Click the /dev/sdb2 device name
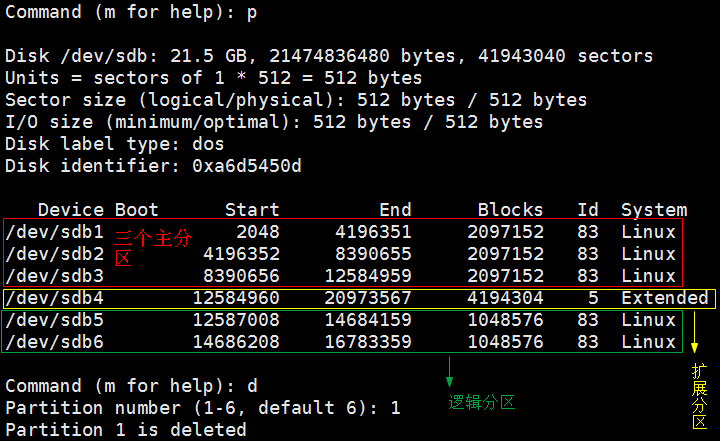Viewport: 720px width, 441px height. click(x=55, y=254)
